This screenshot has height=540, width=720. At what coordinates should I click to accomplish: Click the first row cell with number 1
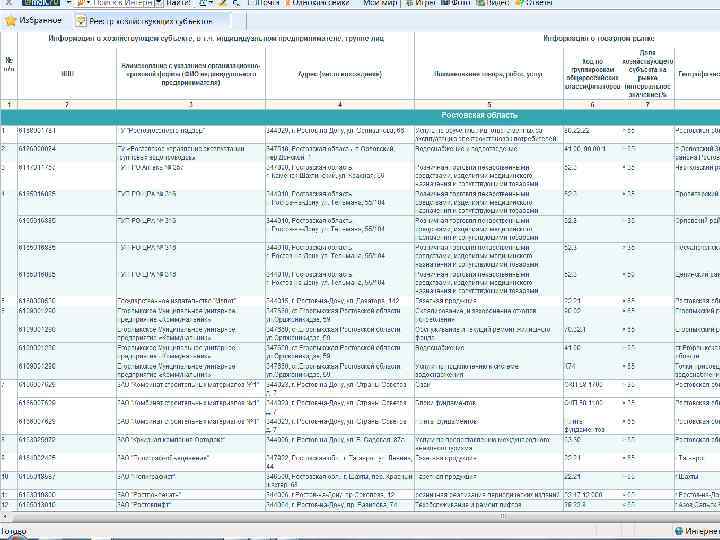(x=9, y=131)
